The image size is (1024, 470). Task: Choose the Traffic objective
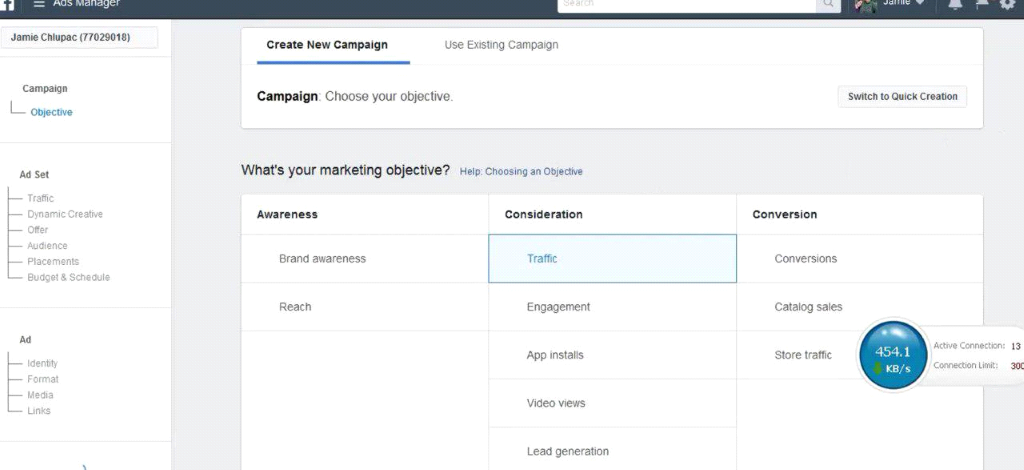tap(612, 259)
